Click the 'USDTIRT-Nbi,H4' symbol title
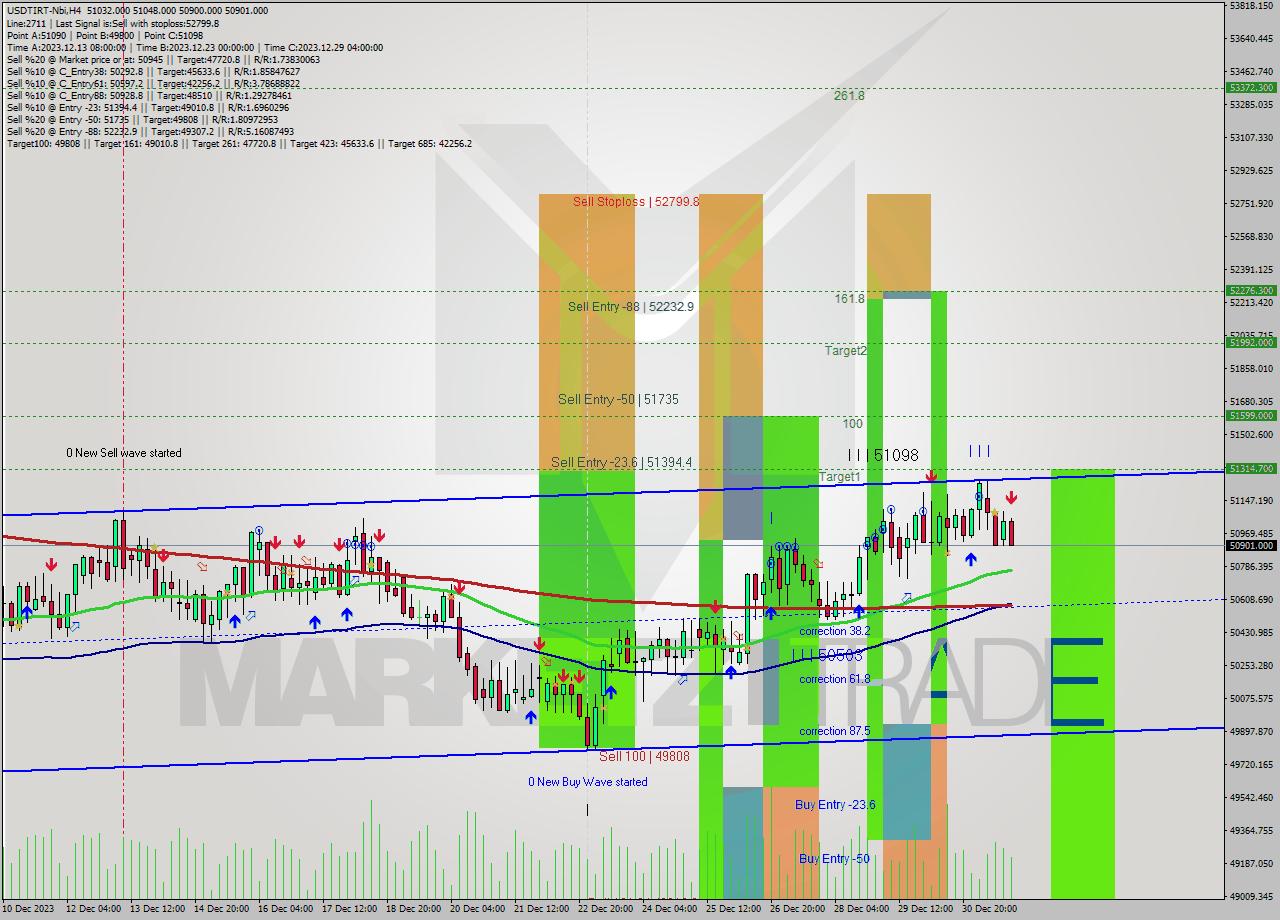This screenshot has height=920, width=1280. [43, 10]
